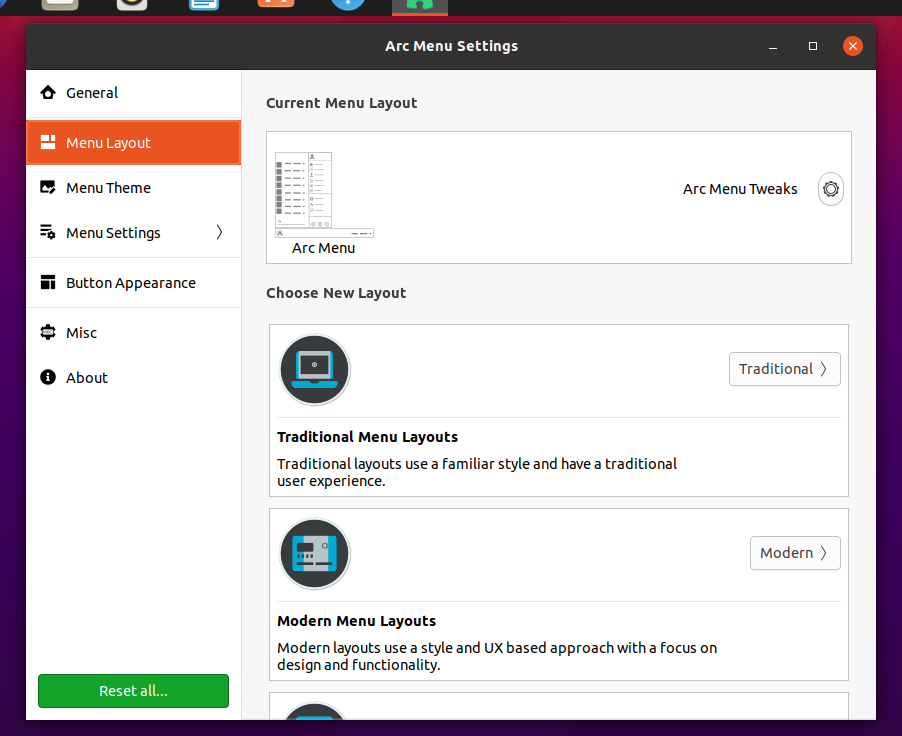Click the About info icon
Image resolution: width=902 pixels, height=736 pixels.
[x=48, y=377]
